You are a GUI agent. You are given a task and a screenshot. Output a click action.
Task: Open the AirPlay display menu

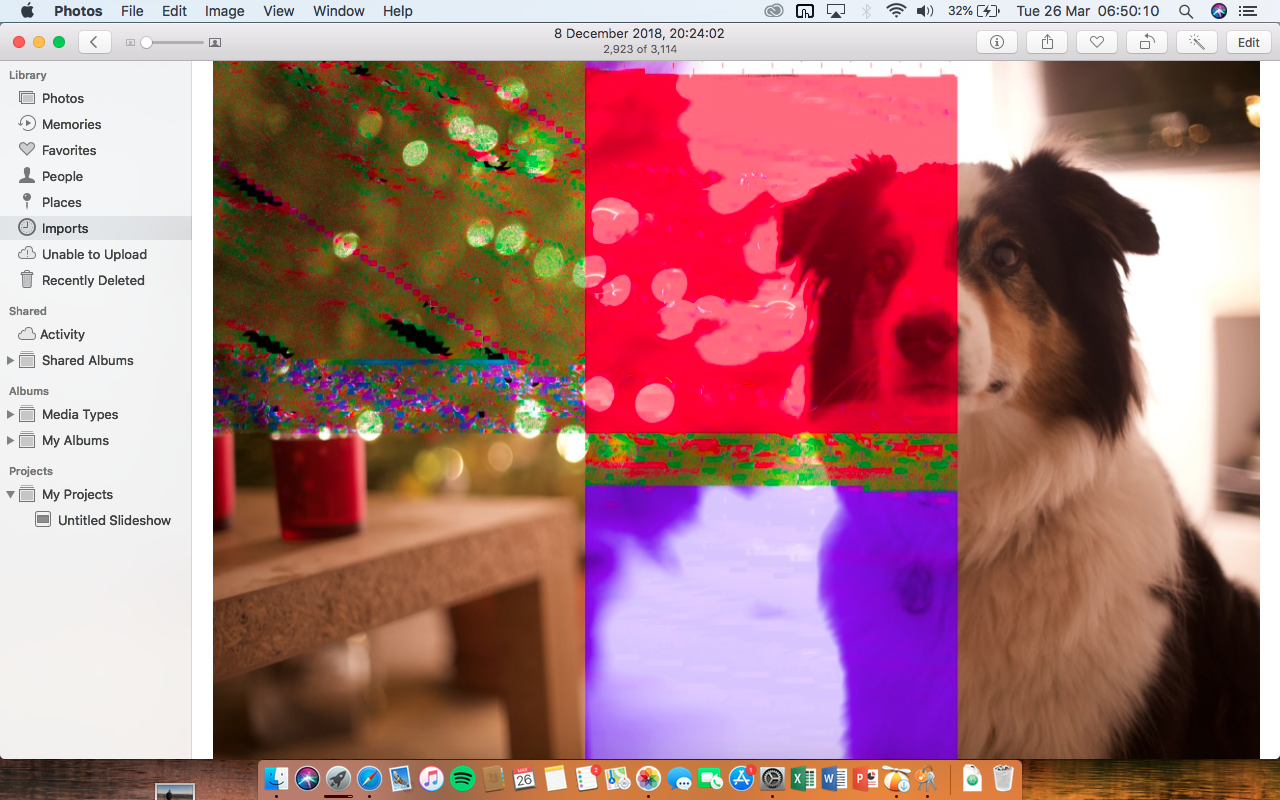[836, 11]
